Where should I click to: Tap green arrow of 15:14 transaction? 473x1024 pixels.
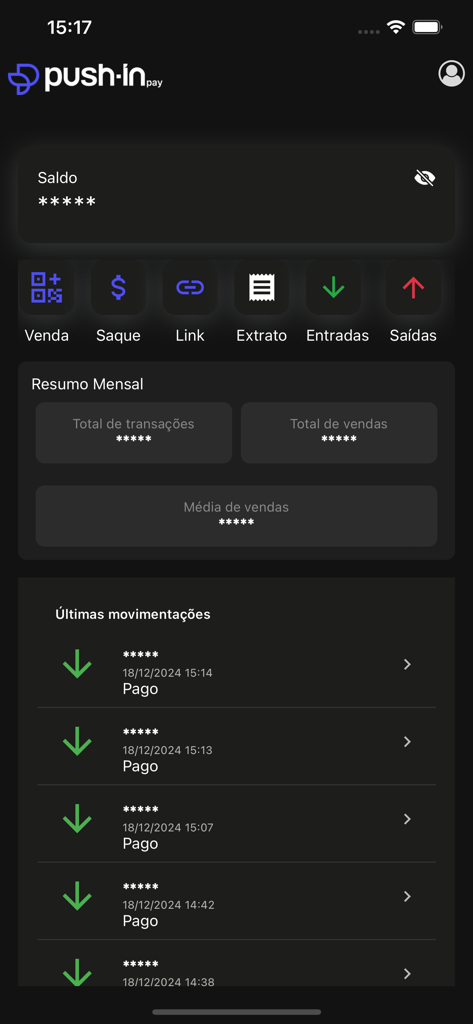tap(77, 664)
